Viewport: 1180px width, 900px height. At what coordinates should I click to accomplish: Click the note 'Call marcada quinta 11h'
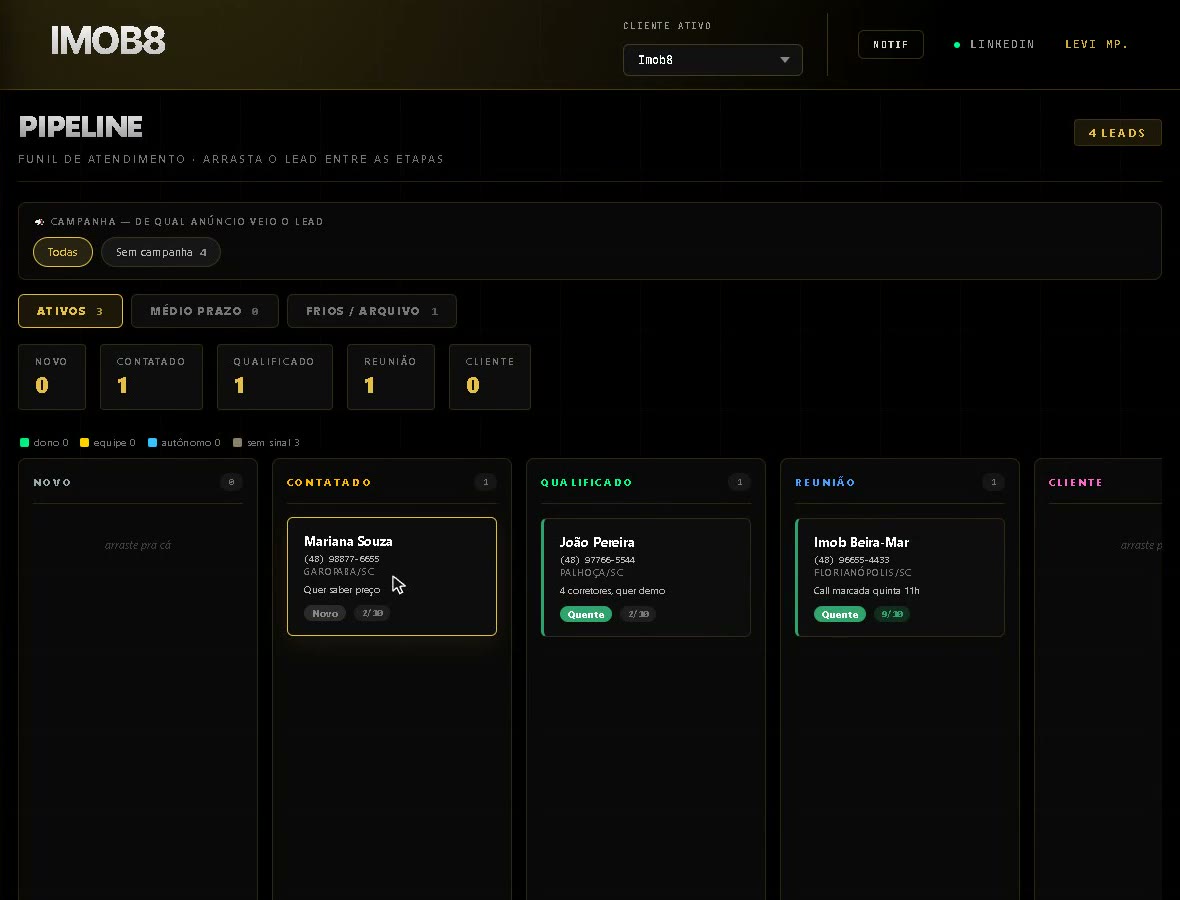pos(866,591)
